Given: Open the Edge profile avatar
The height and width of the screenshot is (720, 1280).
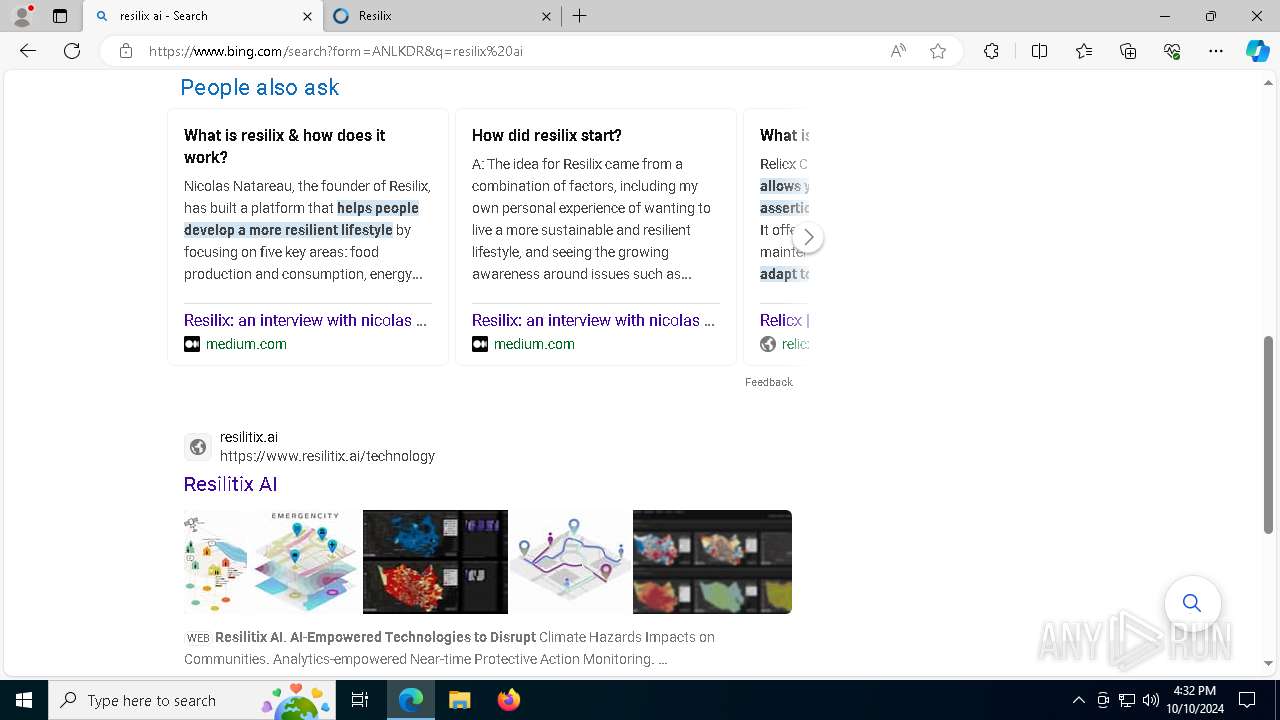Looking at the screenshot, I should tap(22, 16).
